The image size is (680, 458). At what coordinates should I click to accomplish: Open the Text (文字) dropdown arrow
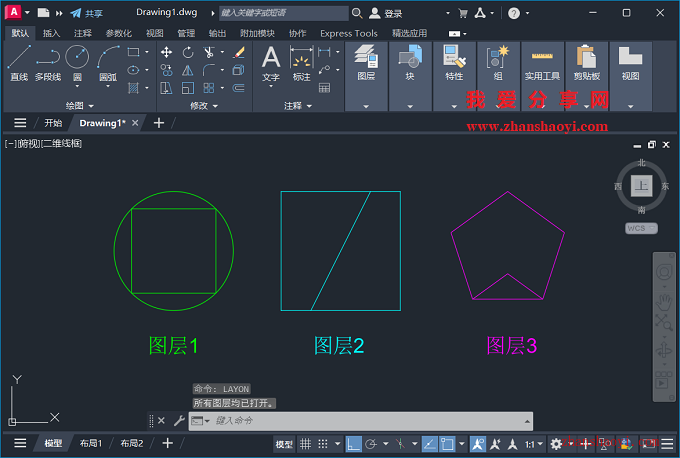(271, 86)
